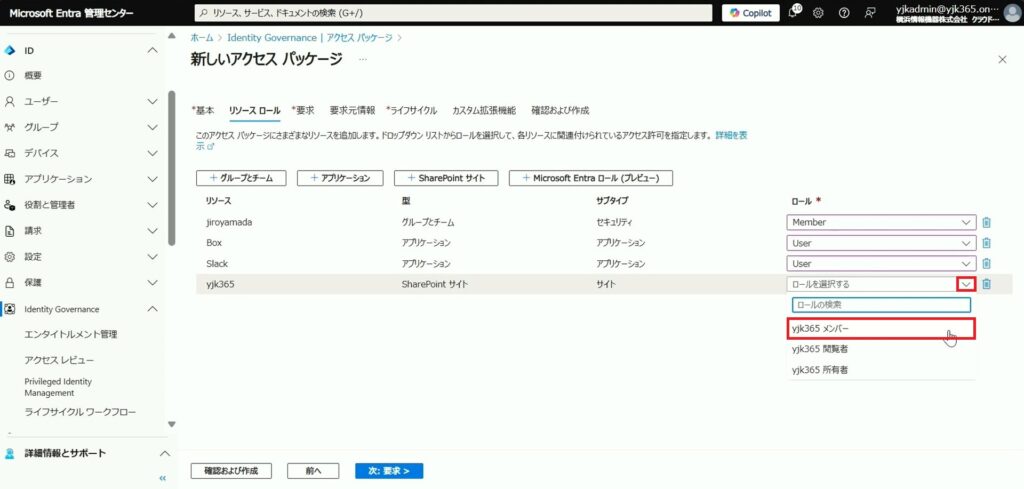1024x489 pixels.
Task: Focus the resource search box
Action: click(453, 13)
